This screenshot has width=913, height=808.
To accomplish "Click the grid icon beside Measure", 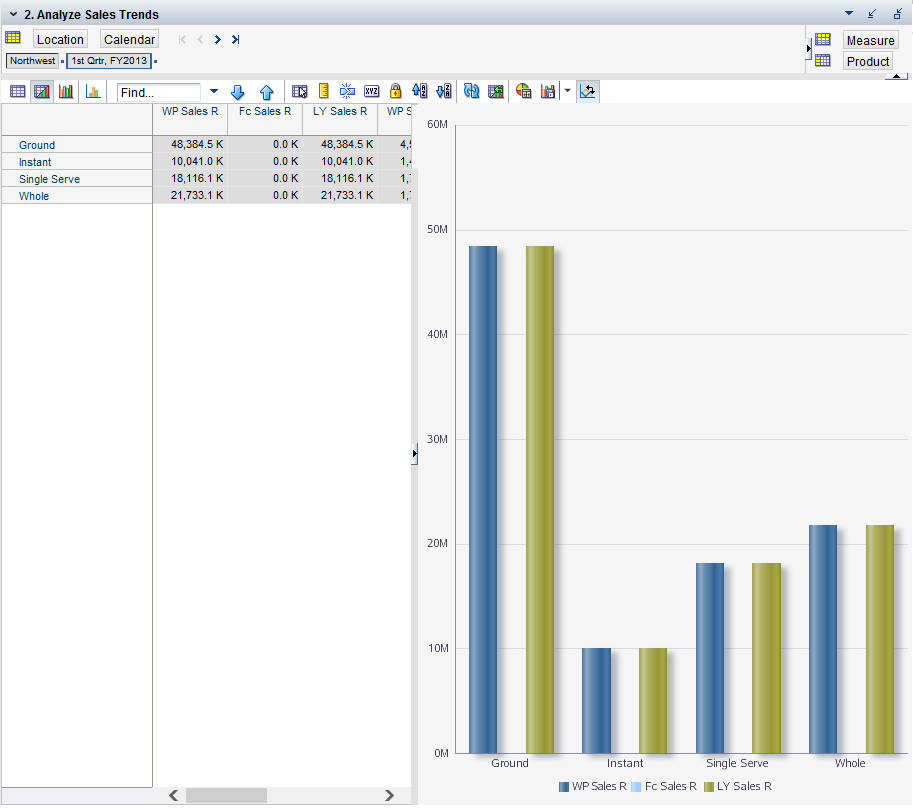I will [823, 40].
